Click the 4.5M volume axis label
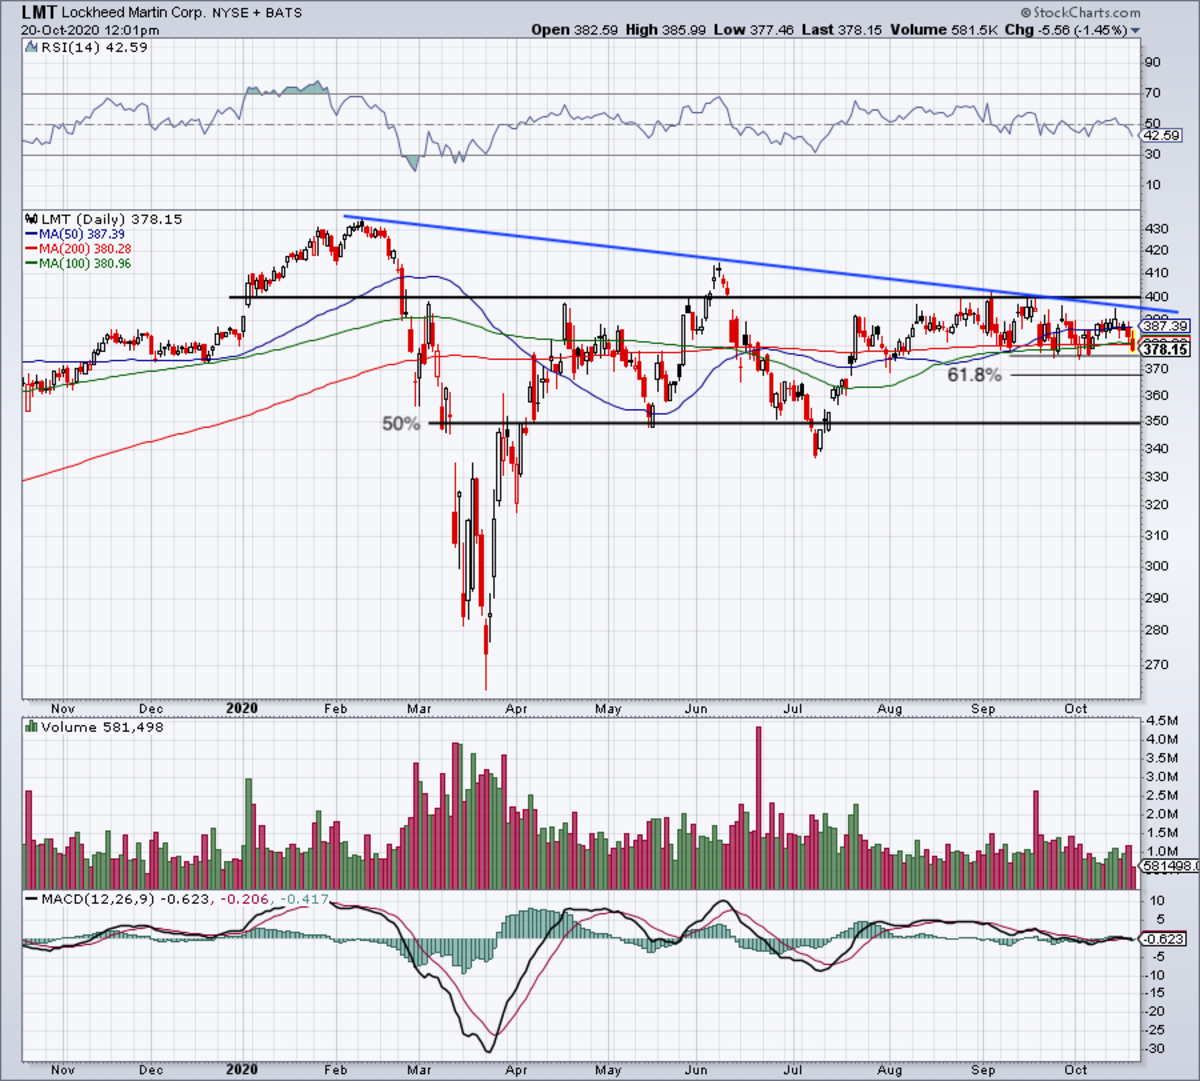Screen dimensions: 1200x1081 click(1161, 721)
